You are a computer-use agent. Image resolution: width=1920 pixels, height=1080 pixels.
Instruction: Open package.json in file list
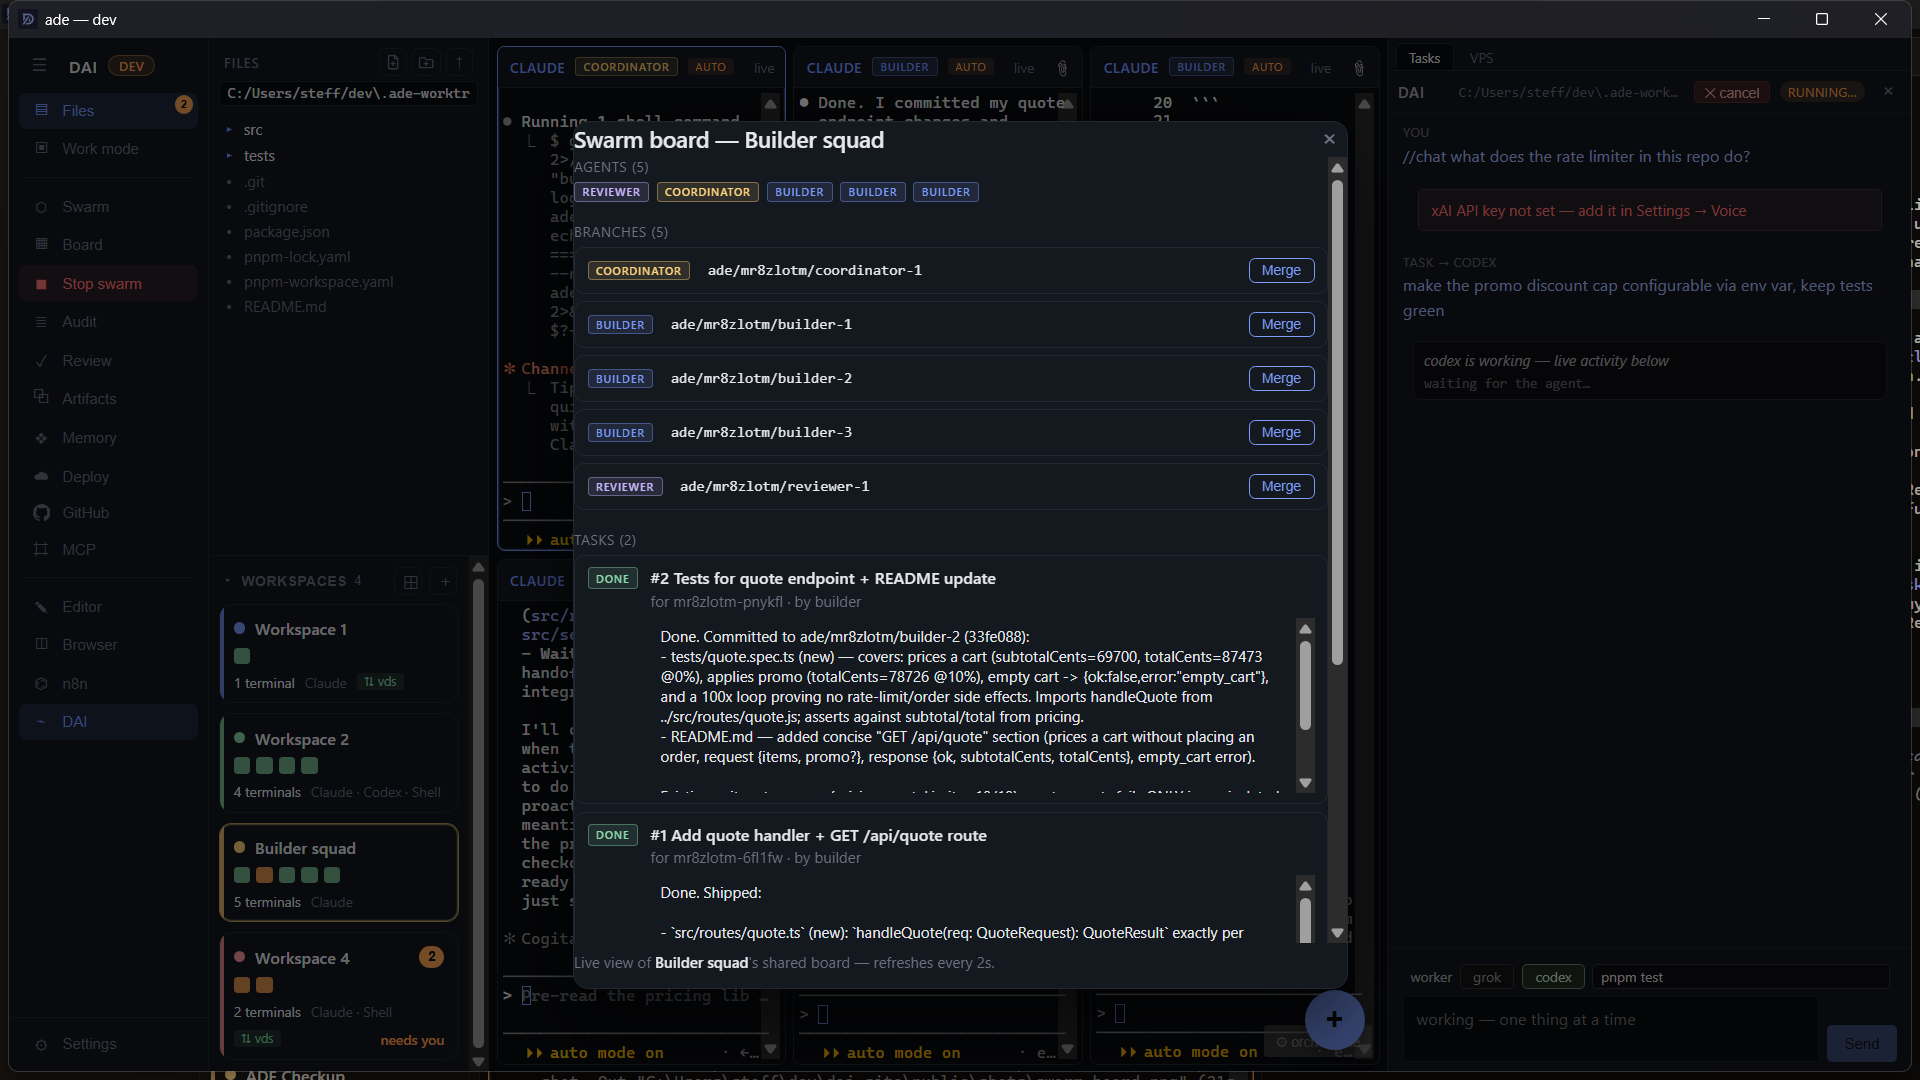coord(286,232)
